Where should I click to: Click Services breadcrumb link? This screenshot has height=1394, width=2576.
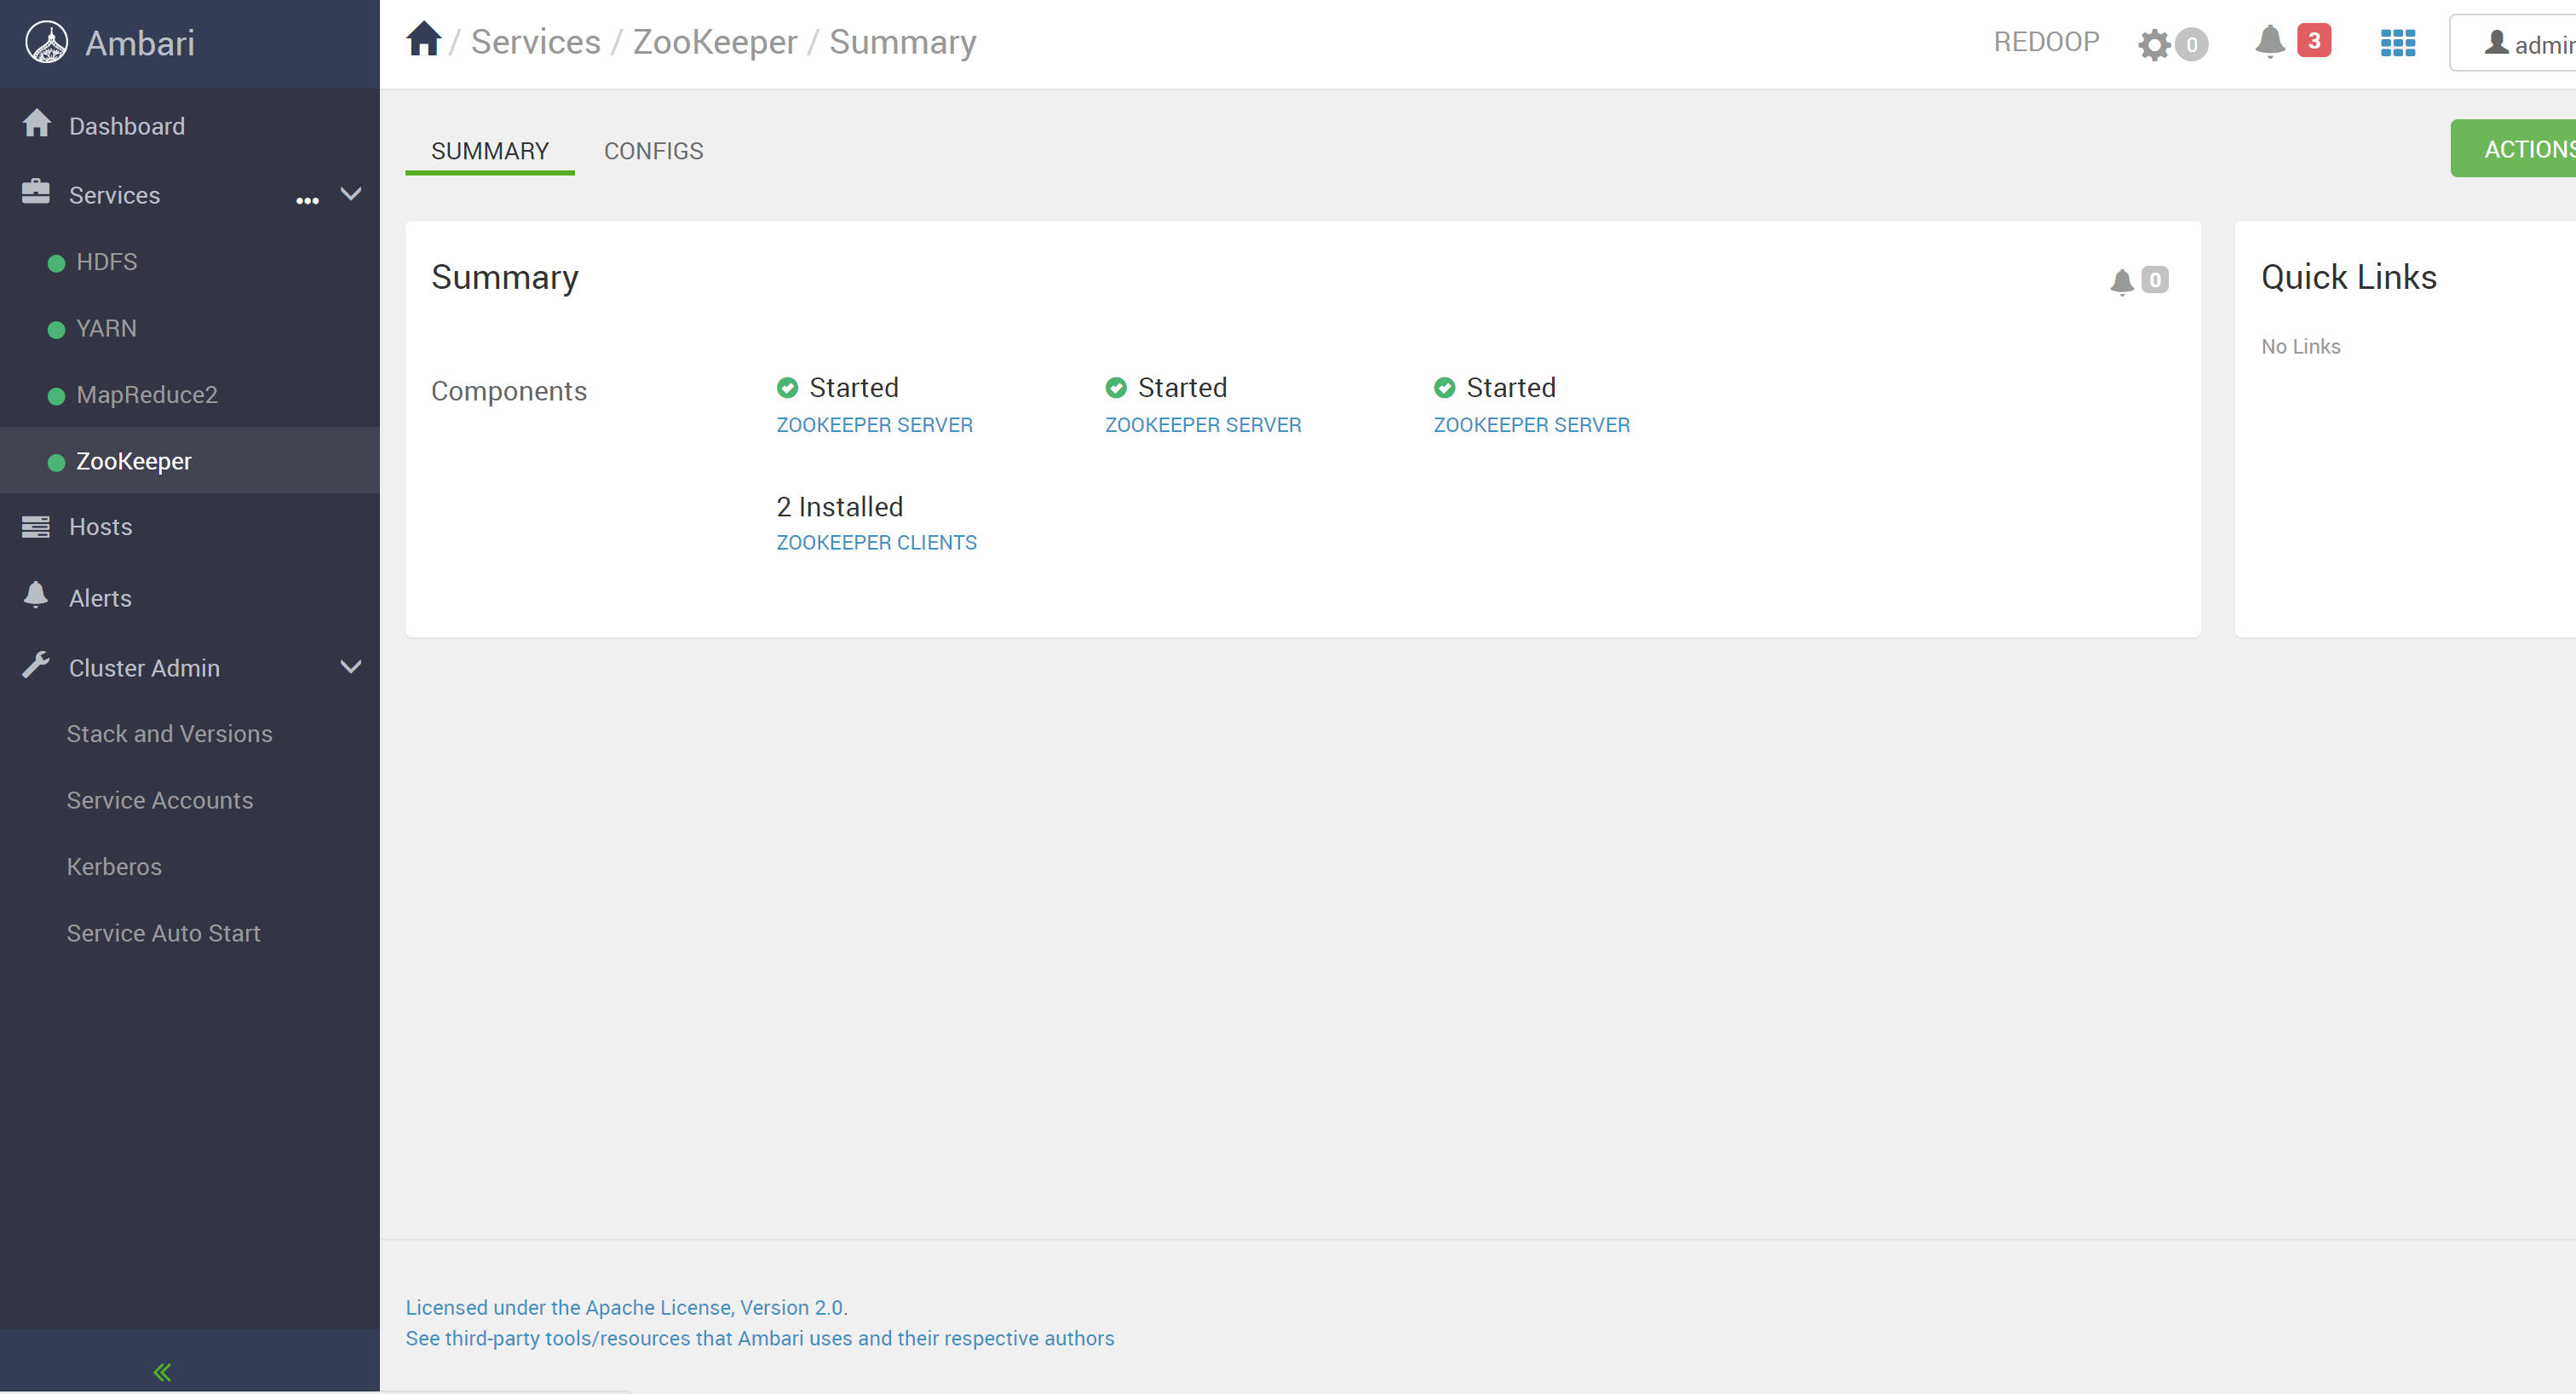click(x=535, y=42)
